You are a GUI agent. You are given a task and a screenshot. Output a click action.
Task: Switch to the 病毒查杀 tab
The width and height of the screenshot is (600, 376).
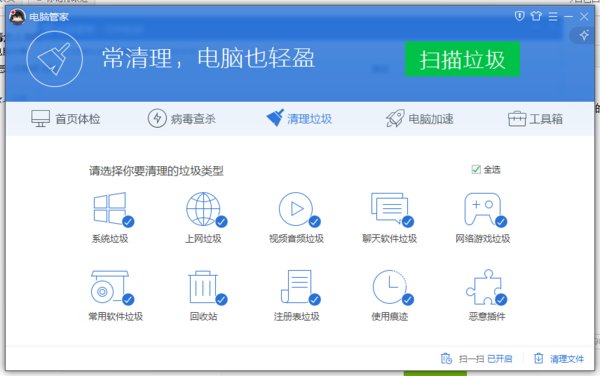tap(182, 119)
